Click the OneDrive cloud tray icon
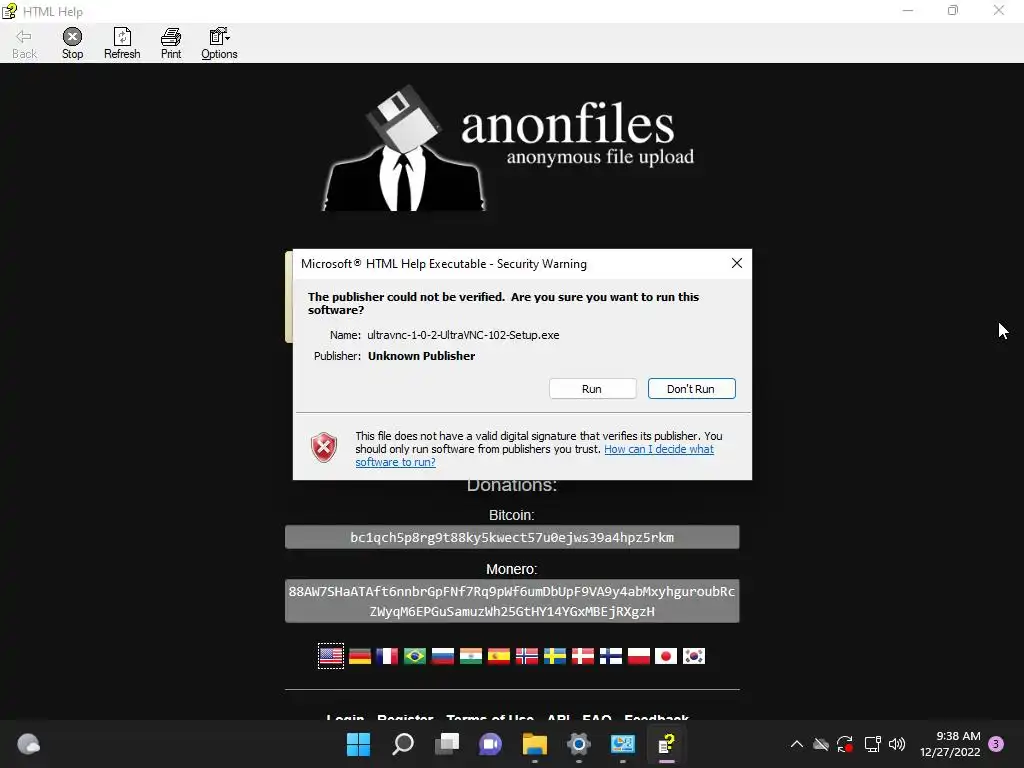1024x768 pixels. pos(821,744)
